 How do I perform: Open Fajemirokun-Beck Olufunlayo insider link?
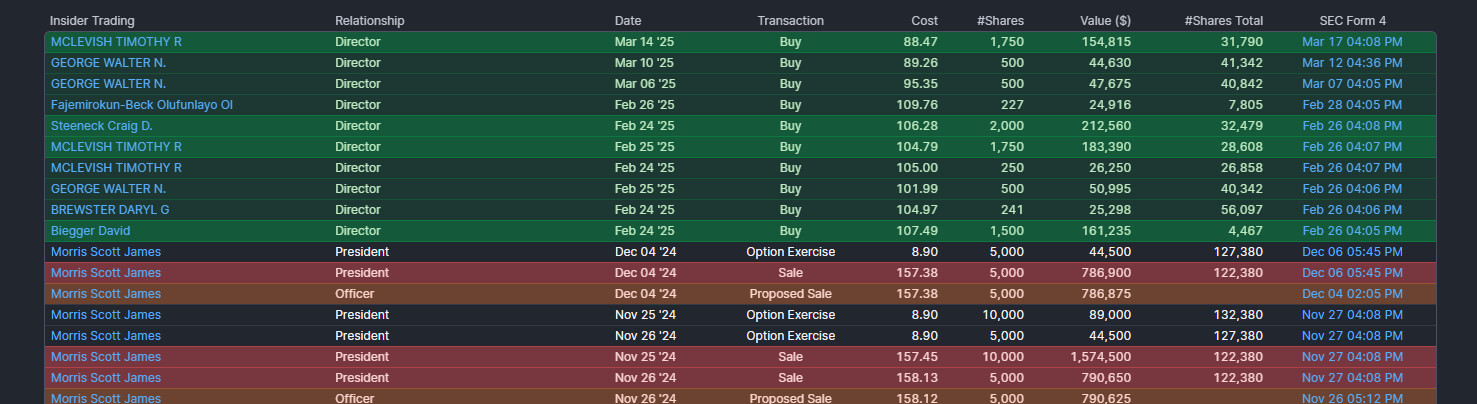pyautogui.click(x=142, y=105)
